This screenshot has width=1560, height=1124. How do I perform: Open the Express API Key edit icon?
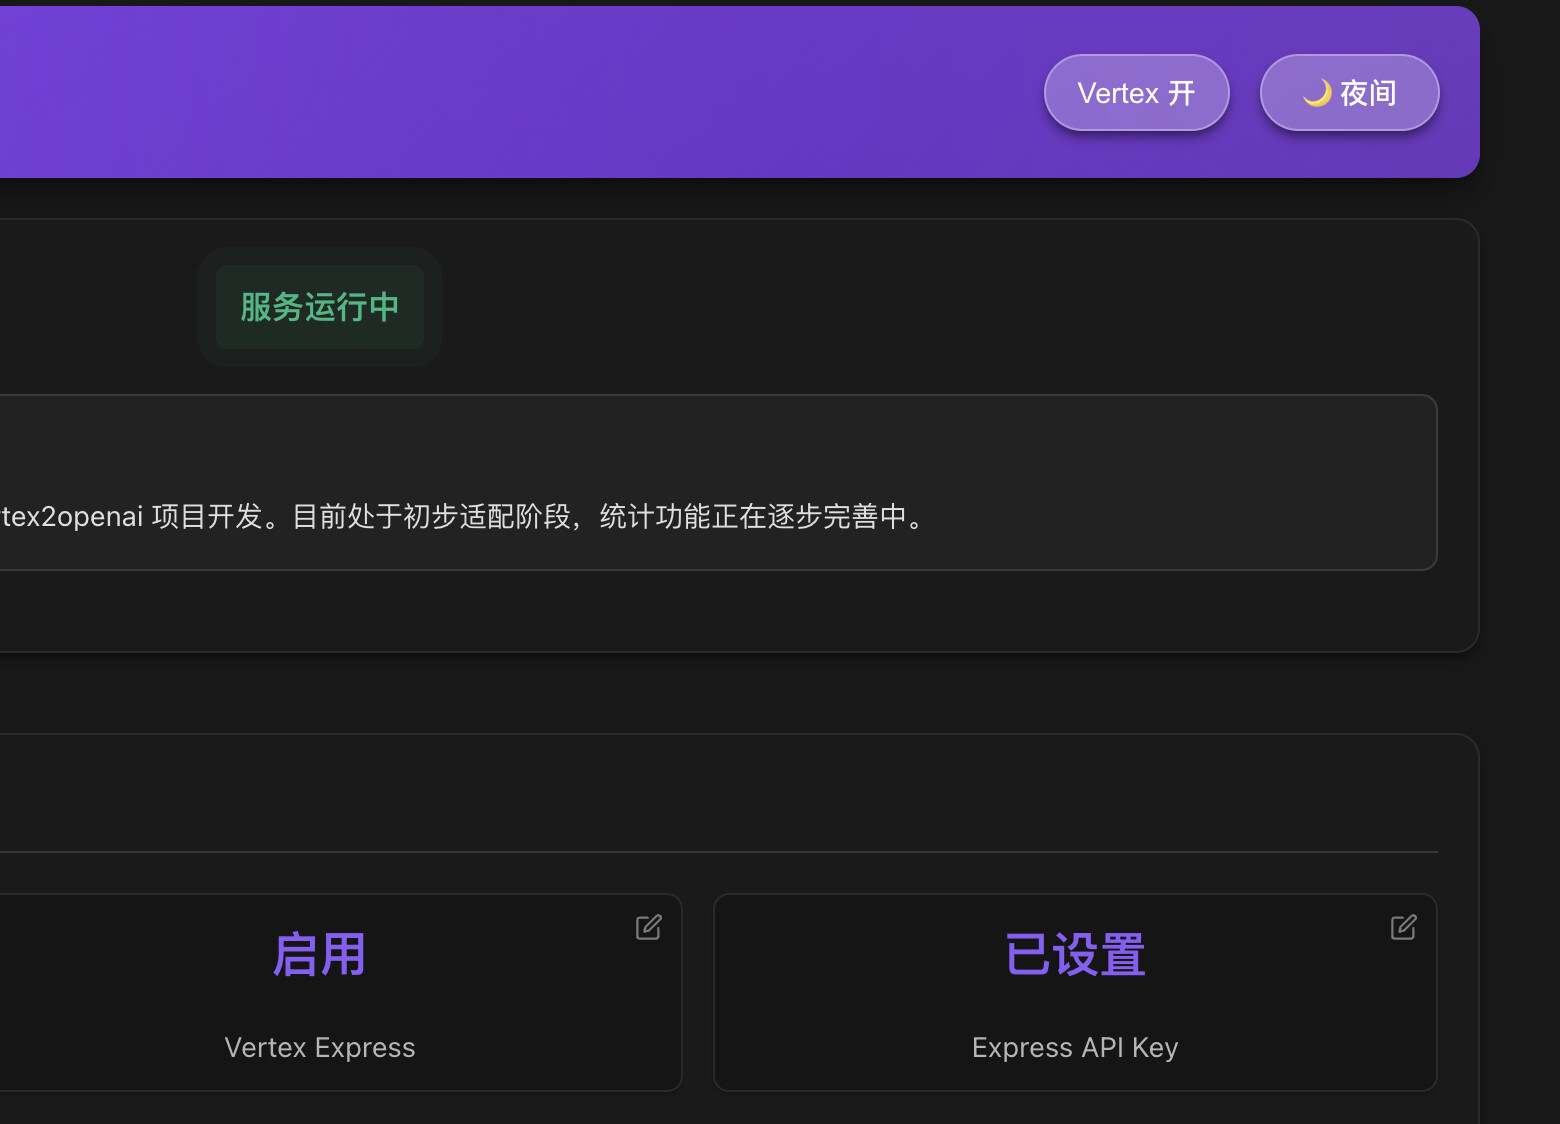[x=1403, y=927]
